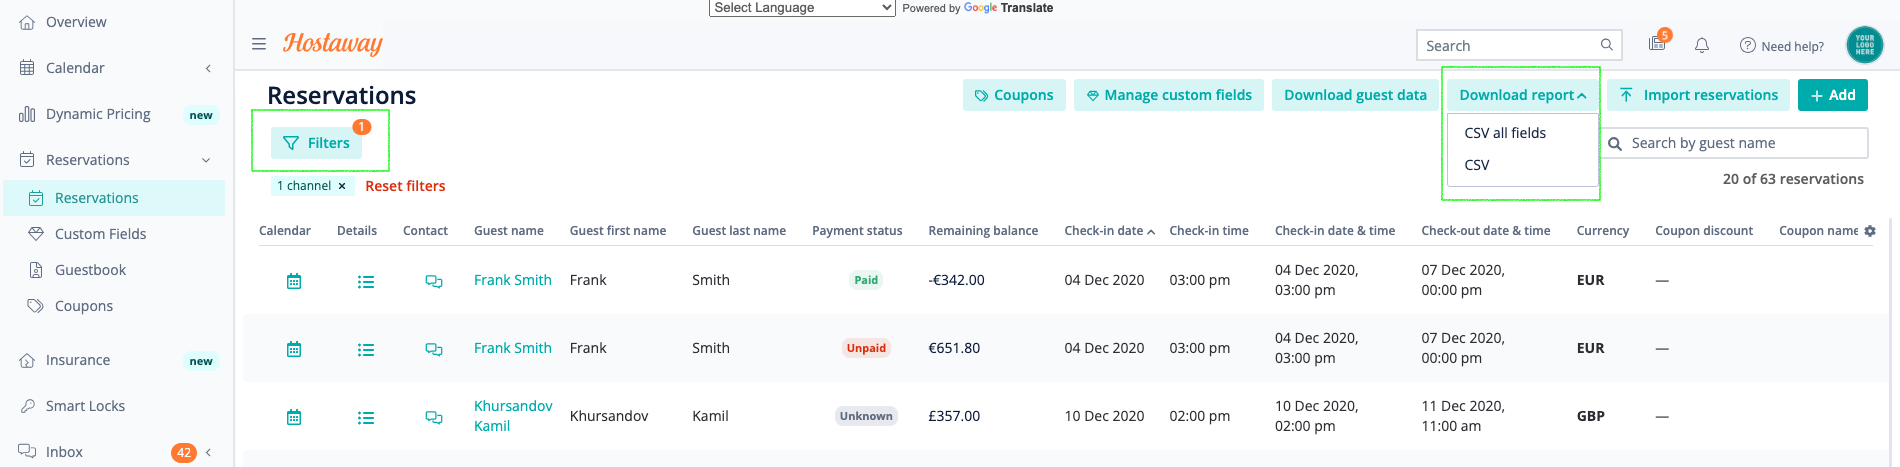Open details list icon for Khursandov Kamil row
The height and width of the screenshot is (467, 1900).
click(366, 418)
